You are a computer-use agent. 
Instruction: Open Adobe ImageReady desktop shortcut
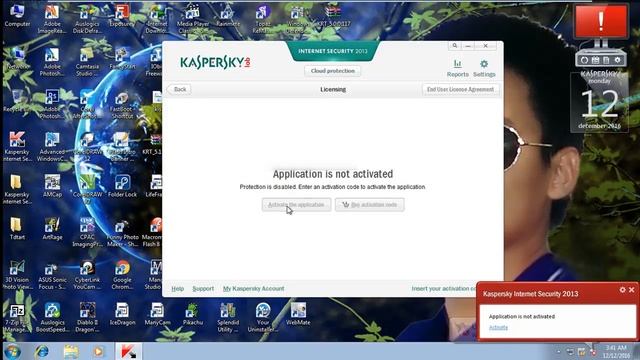[52, 20]
